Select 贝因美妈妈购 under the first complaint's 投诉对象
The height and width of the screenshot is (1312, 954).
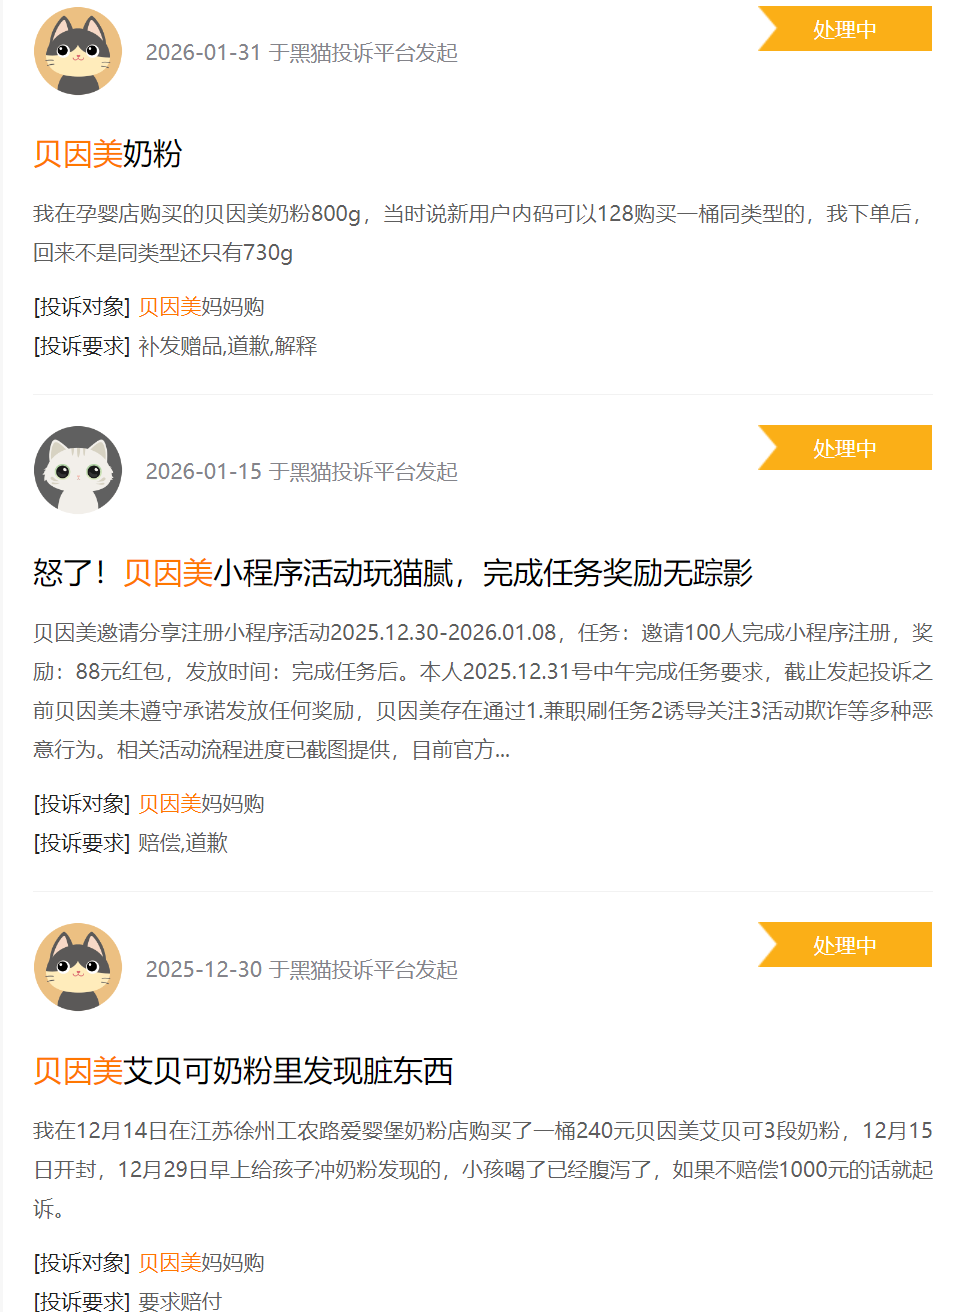pyautogui.click(x=201, y=307)
